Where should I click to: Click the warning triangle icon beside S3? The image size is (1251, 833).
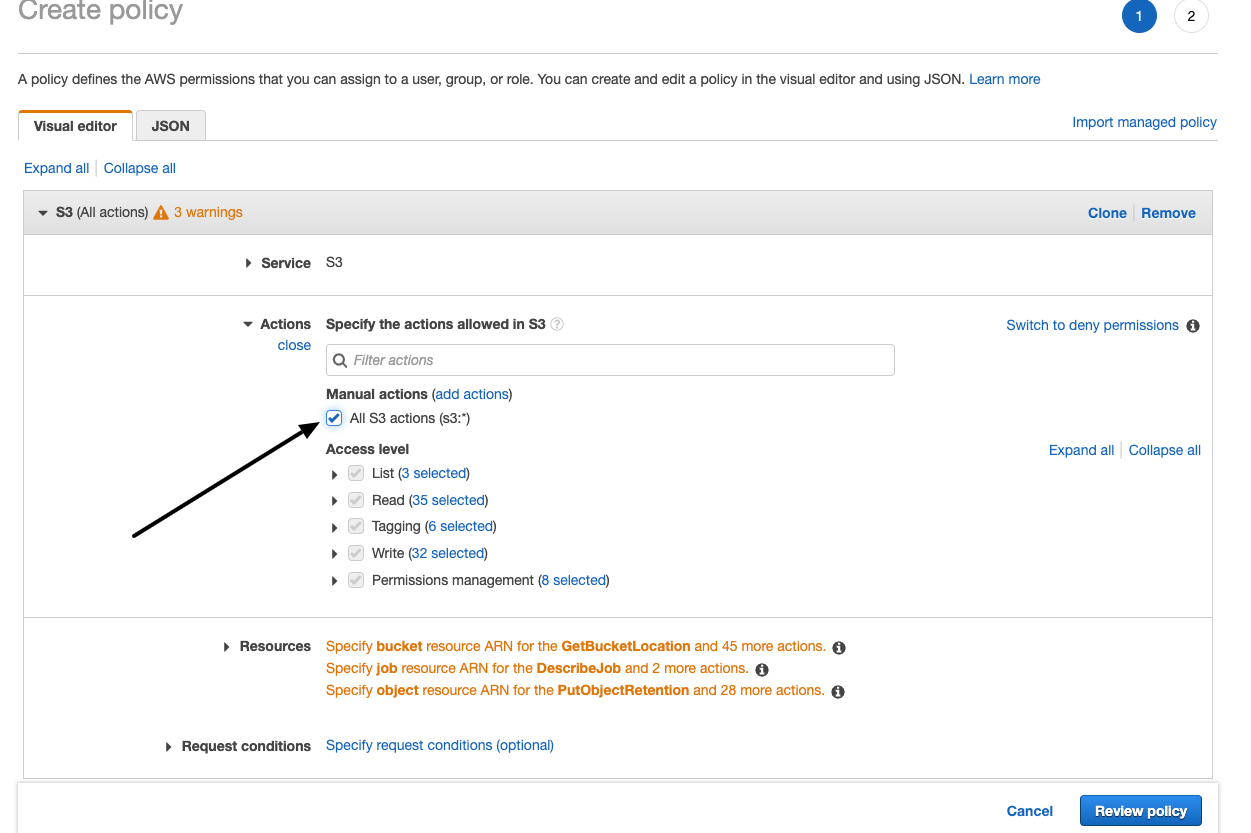click(x=161, y=212)
